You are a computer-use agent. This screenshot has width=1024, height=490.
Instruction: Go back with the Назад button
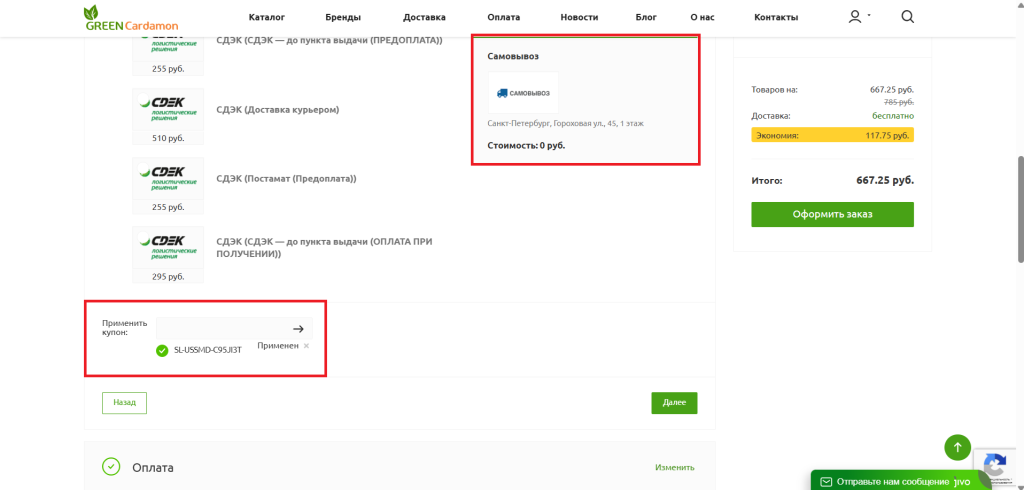pyautogui.click(x=124, y=403)
